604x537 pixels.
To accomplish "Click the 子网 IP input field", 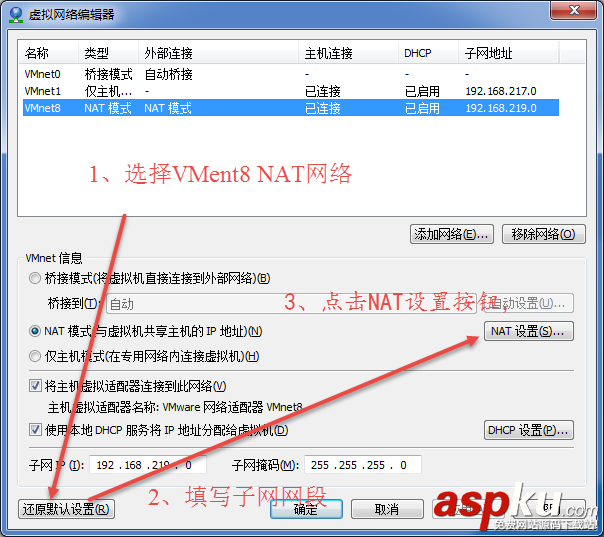I will click(x=148, y=465).
